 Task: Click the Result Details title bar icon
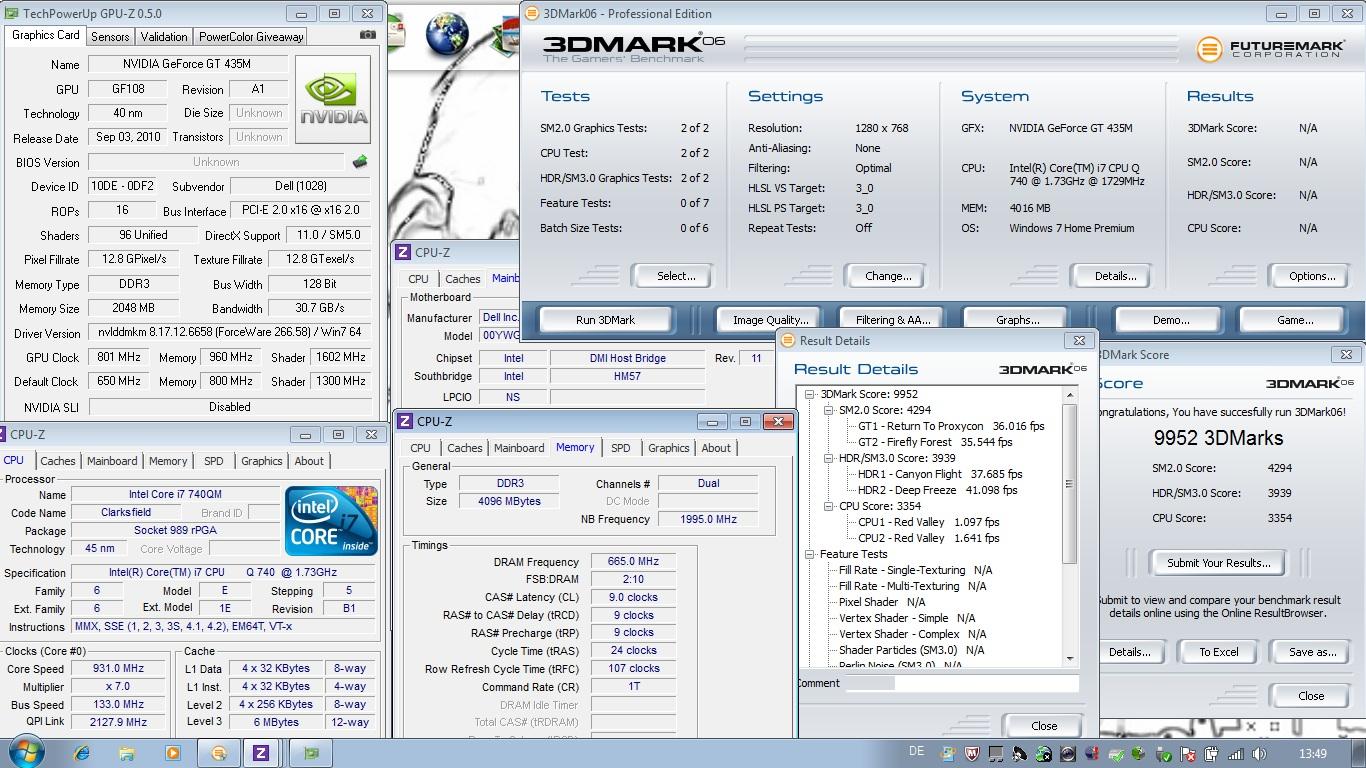pos(787,340)
